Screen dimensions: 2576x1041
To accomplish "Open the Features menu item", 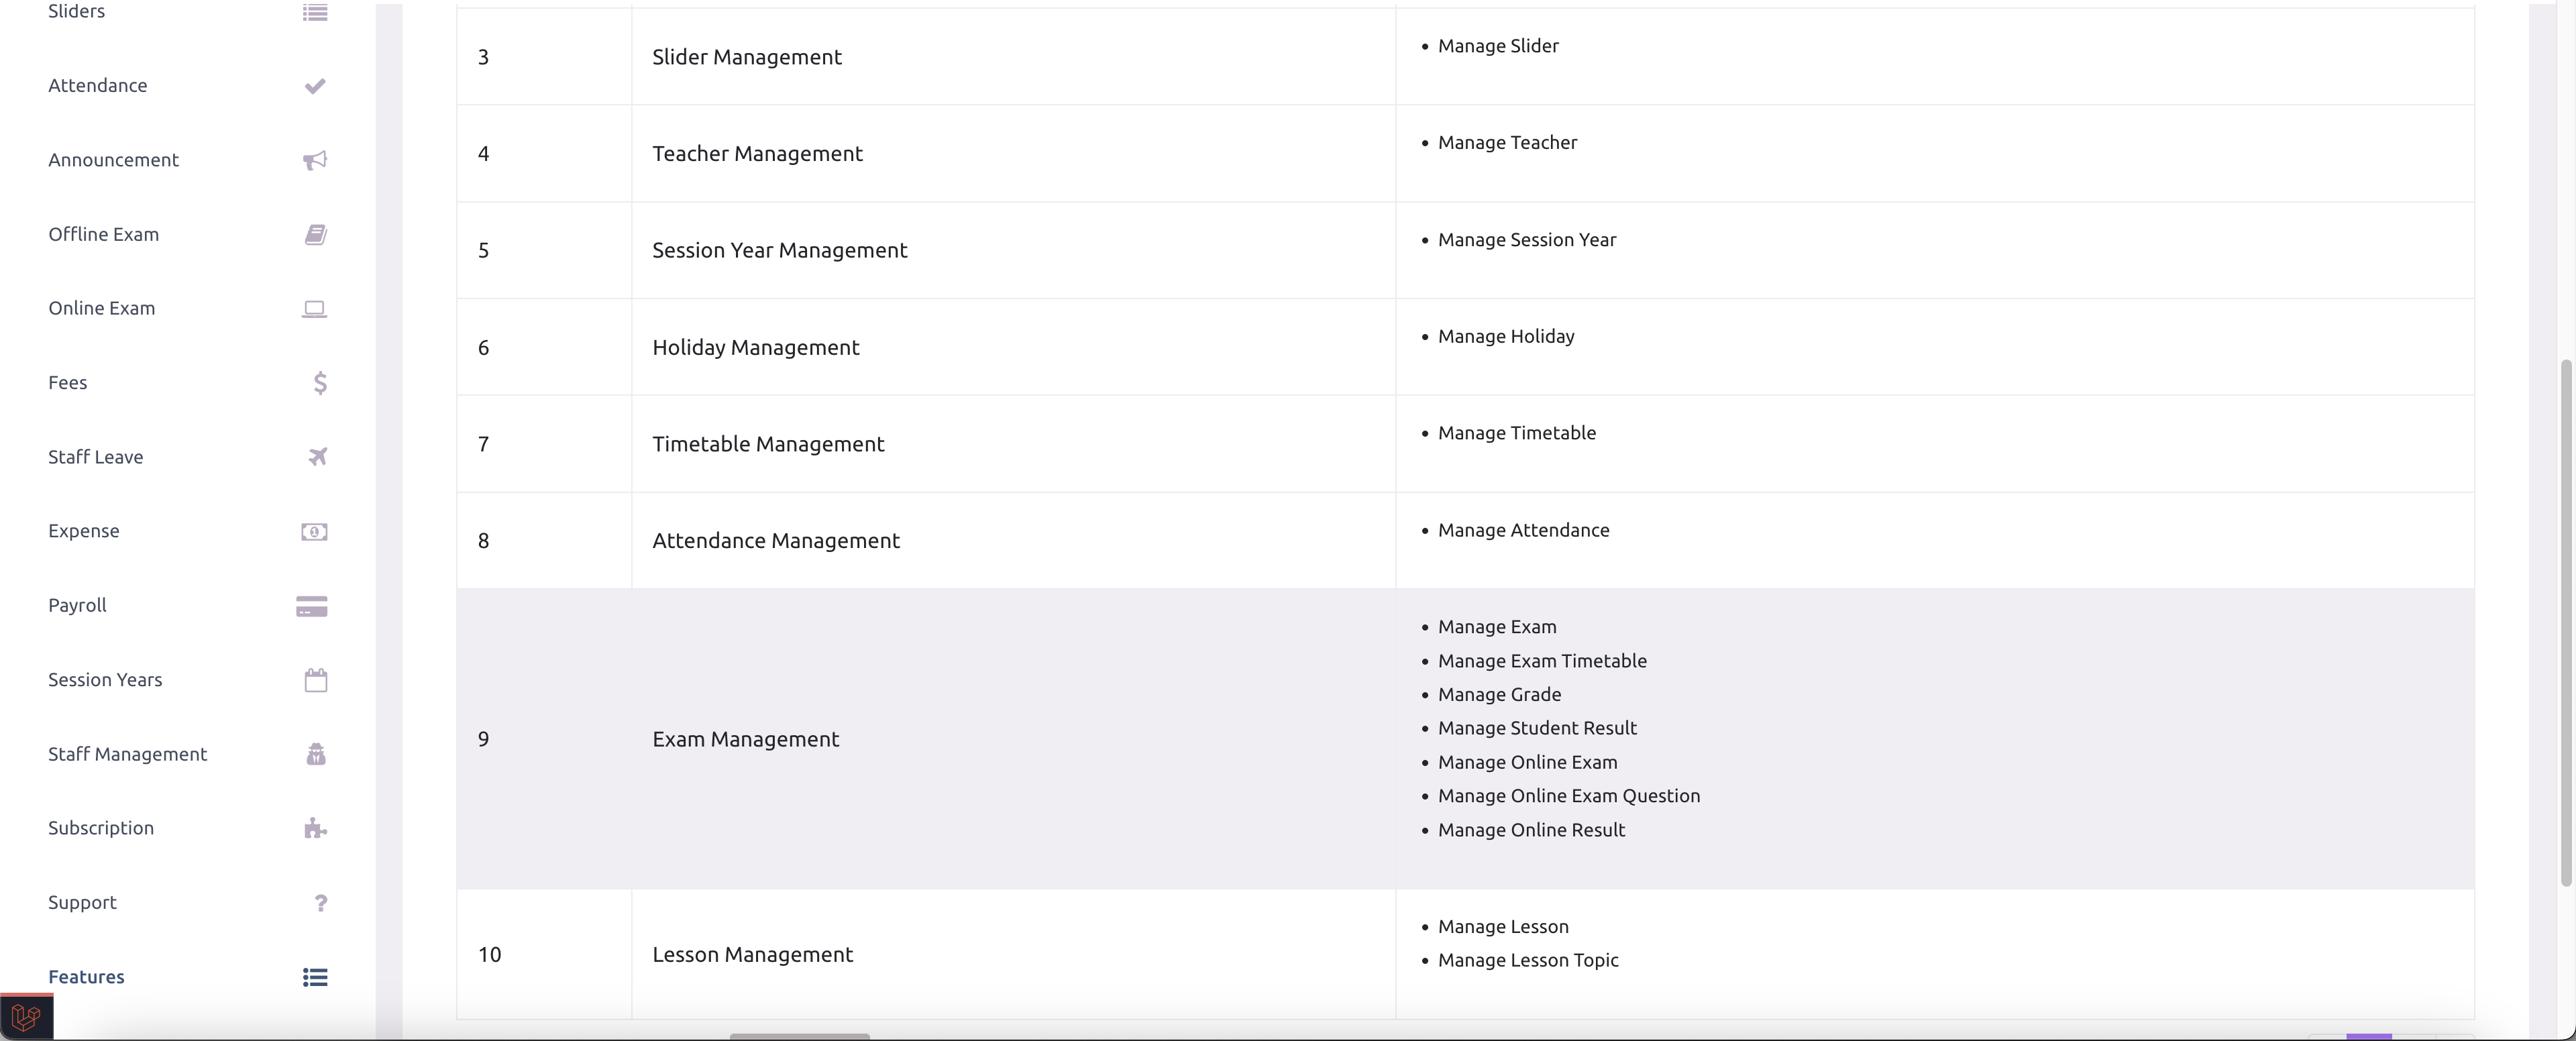I will coord(87,977).
